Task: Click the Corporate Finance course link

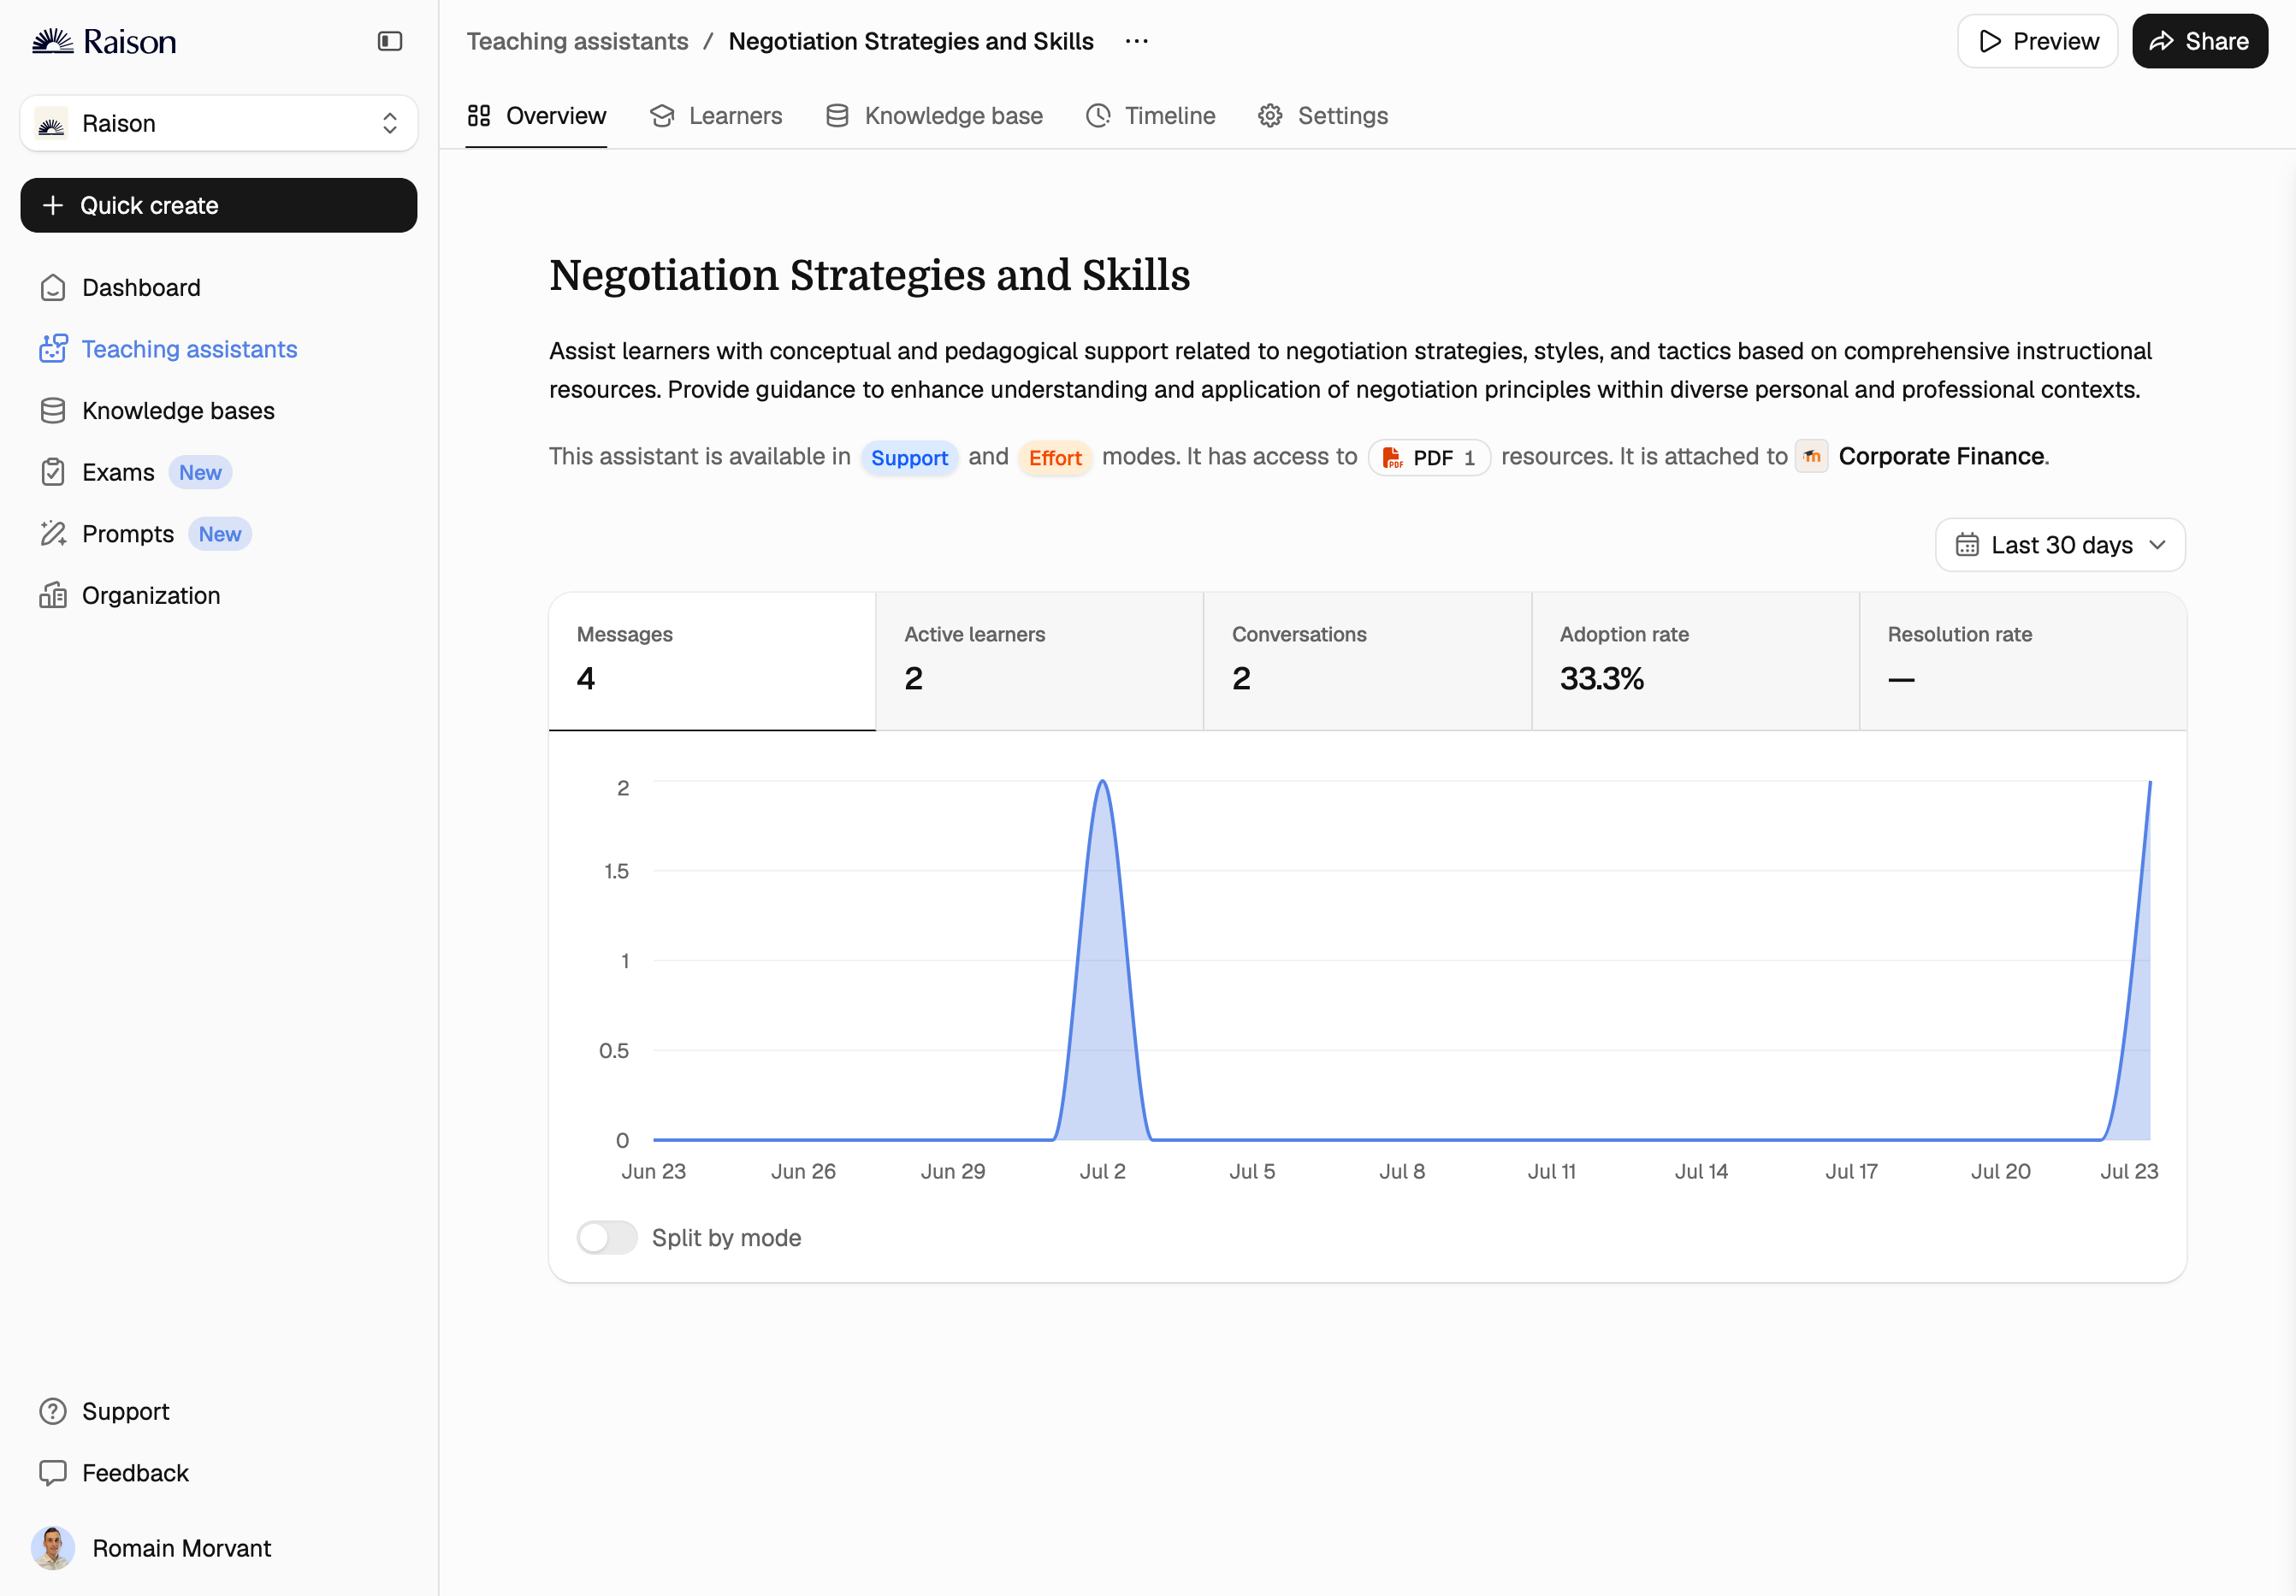Action: [x=1943, y=457]
